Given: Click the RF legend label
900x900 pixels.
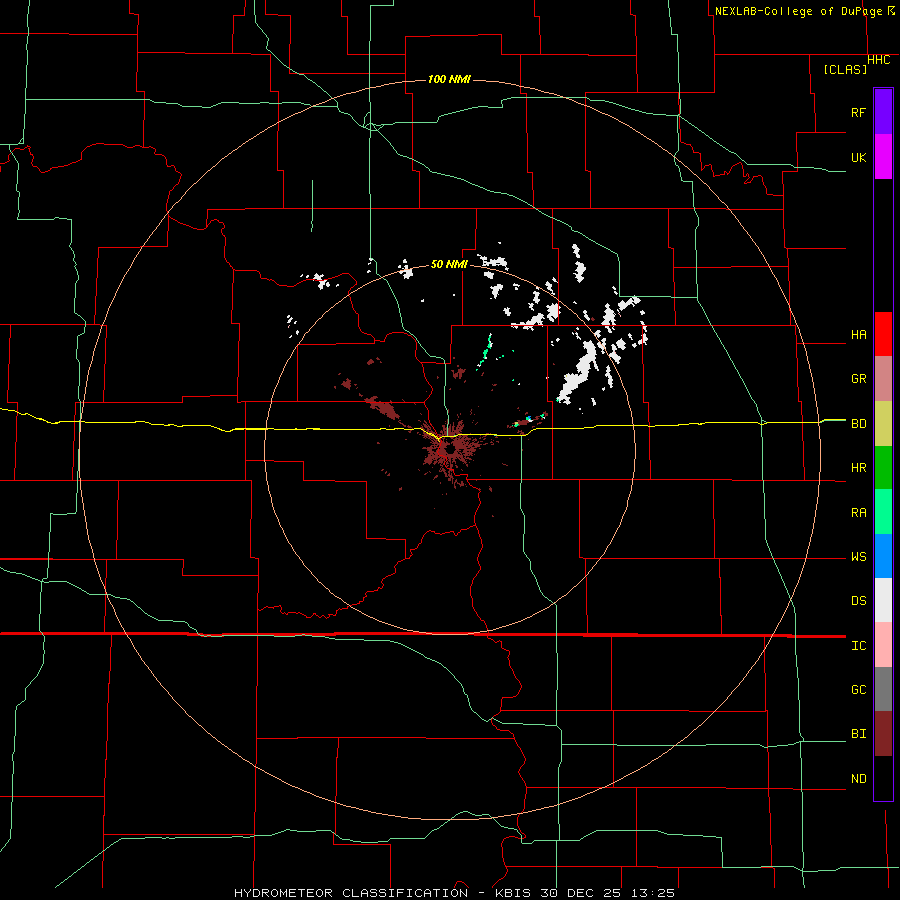Looking at the screenshot, I should [x=858, y=112].
